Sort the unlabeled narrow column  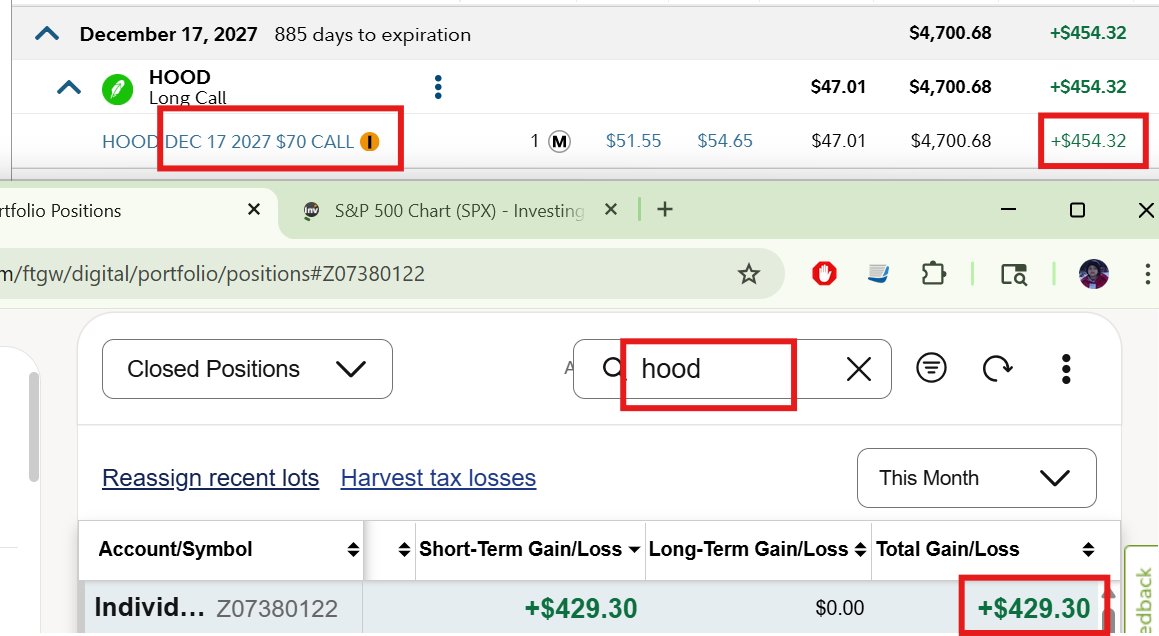pos(404,549)
